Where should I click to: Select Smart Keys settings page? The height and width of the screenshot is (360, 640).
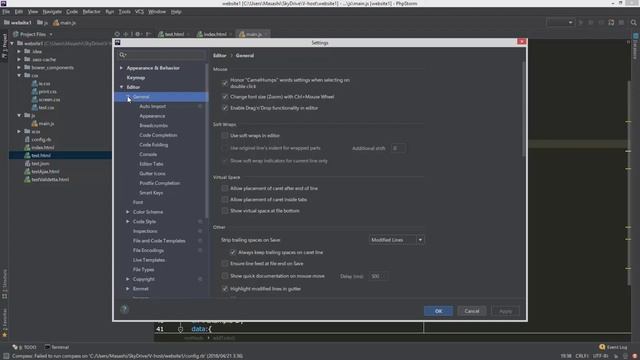(151, 193)
